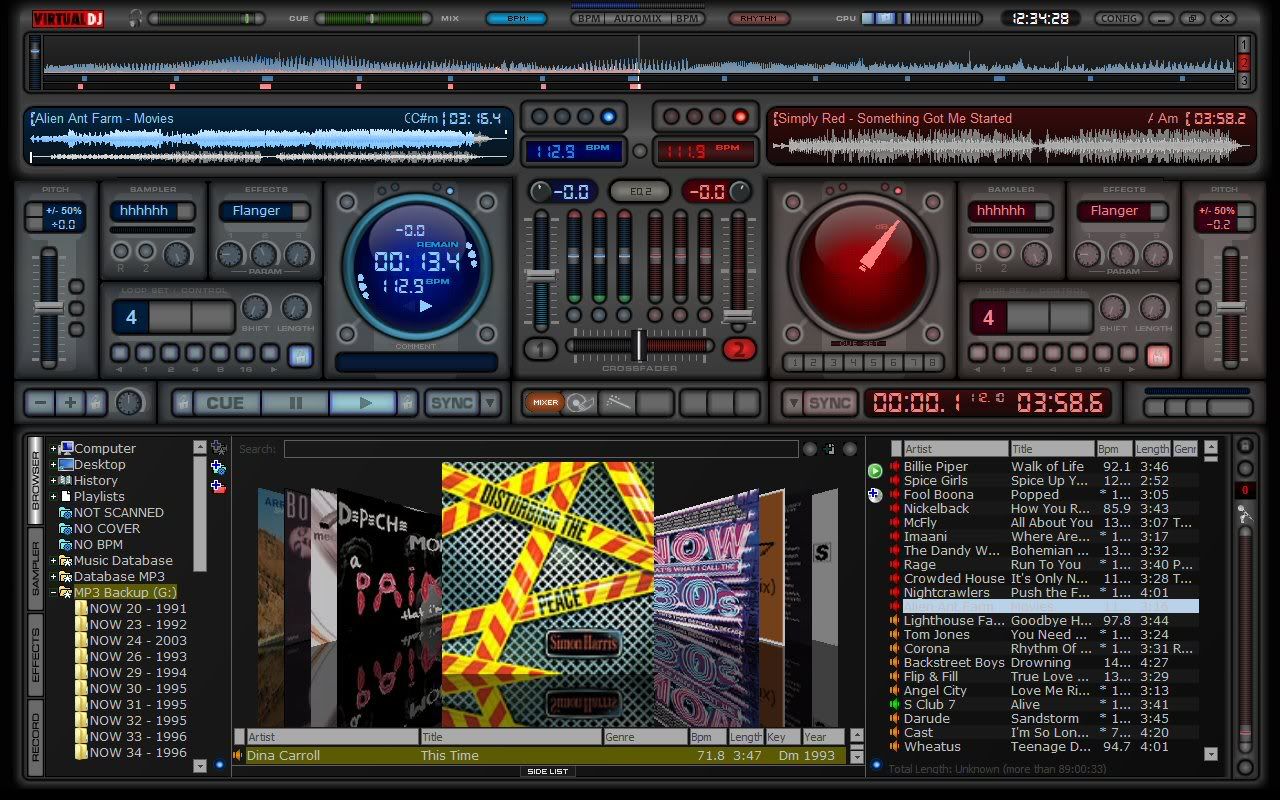Expand the Desktop tree node
The height and width of the screenshot is (800, 1280).
53,464
